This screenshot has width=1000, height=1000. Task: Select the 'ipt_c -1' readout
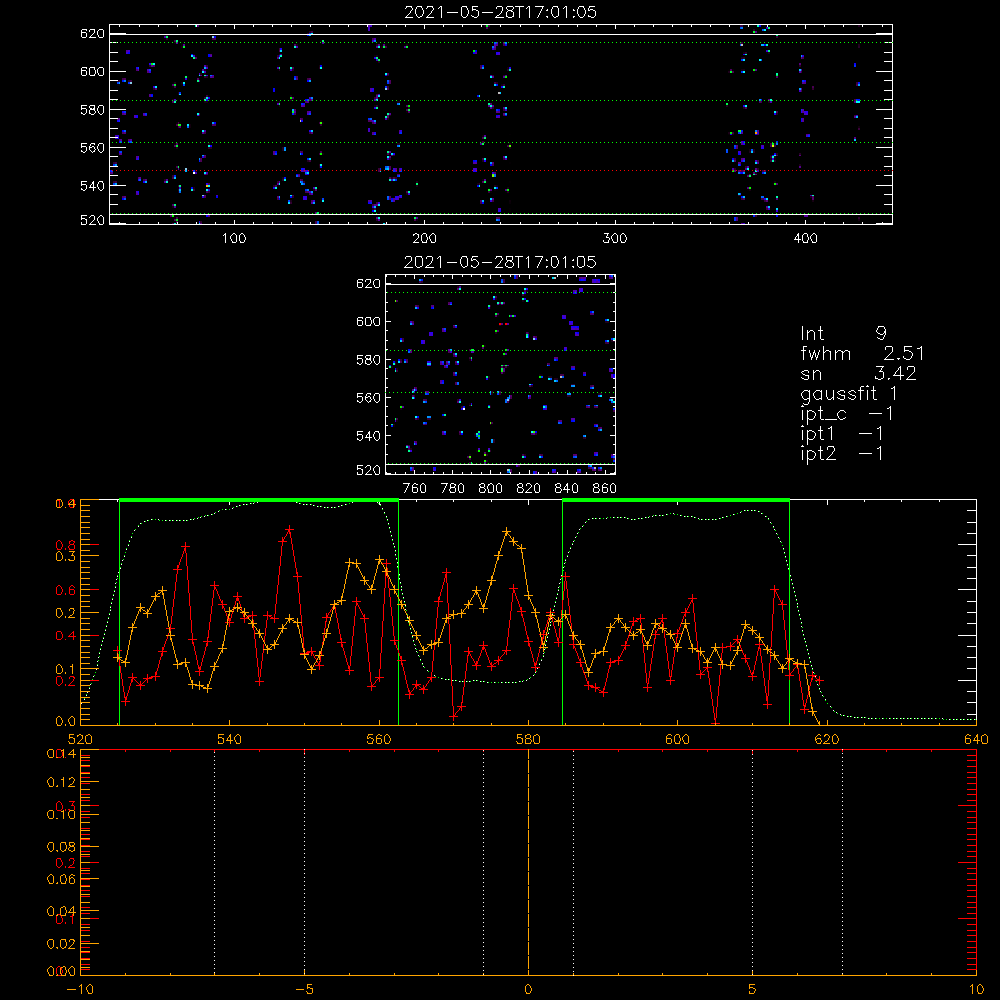click(847, 414)
